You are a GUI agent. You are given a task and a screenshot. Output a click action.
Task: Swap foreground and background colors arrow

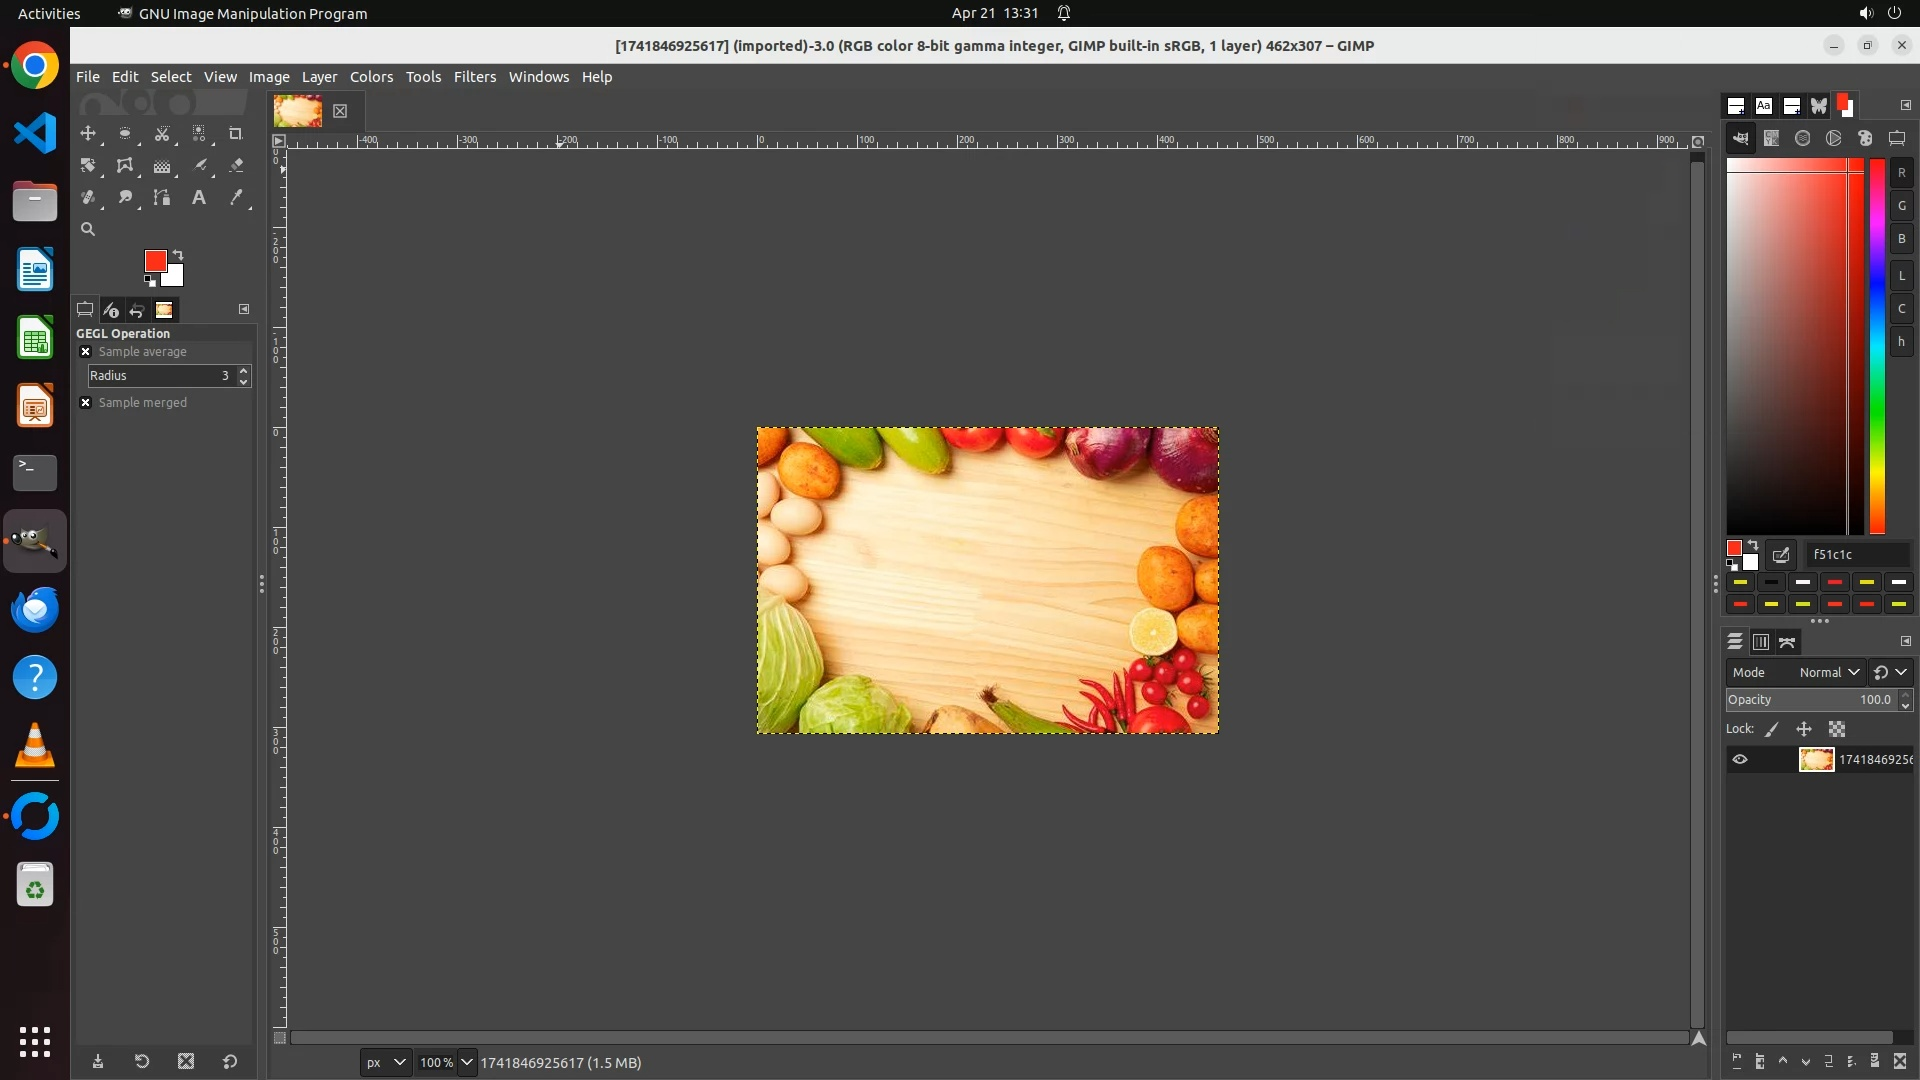pos(178,254)
